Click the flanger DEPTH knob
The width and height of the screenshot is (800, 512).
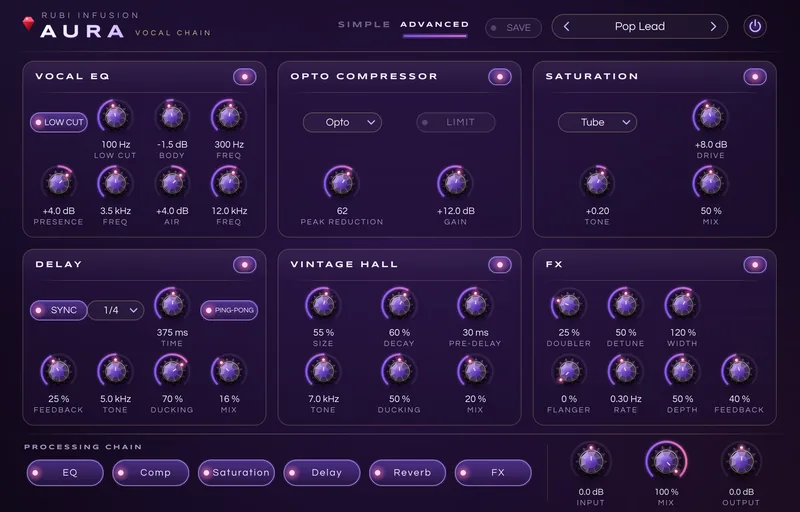tap(682, 371)
